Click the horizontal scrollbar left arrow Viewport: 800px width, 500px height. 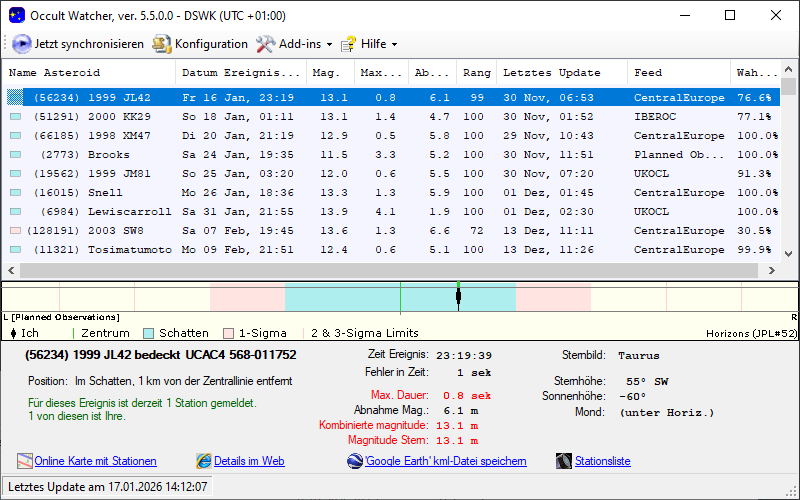(x=11, y=270)
